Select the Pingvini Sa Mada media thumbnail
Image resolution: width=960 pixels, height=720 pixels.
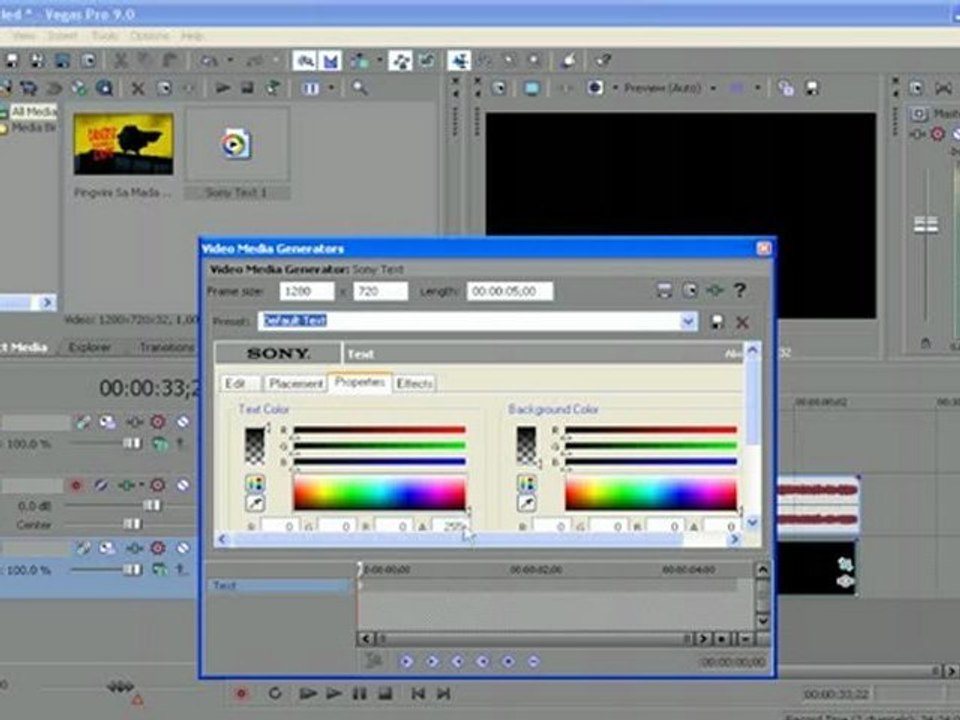click(123, 144)
